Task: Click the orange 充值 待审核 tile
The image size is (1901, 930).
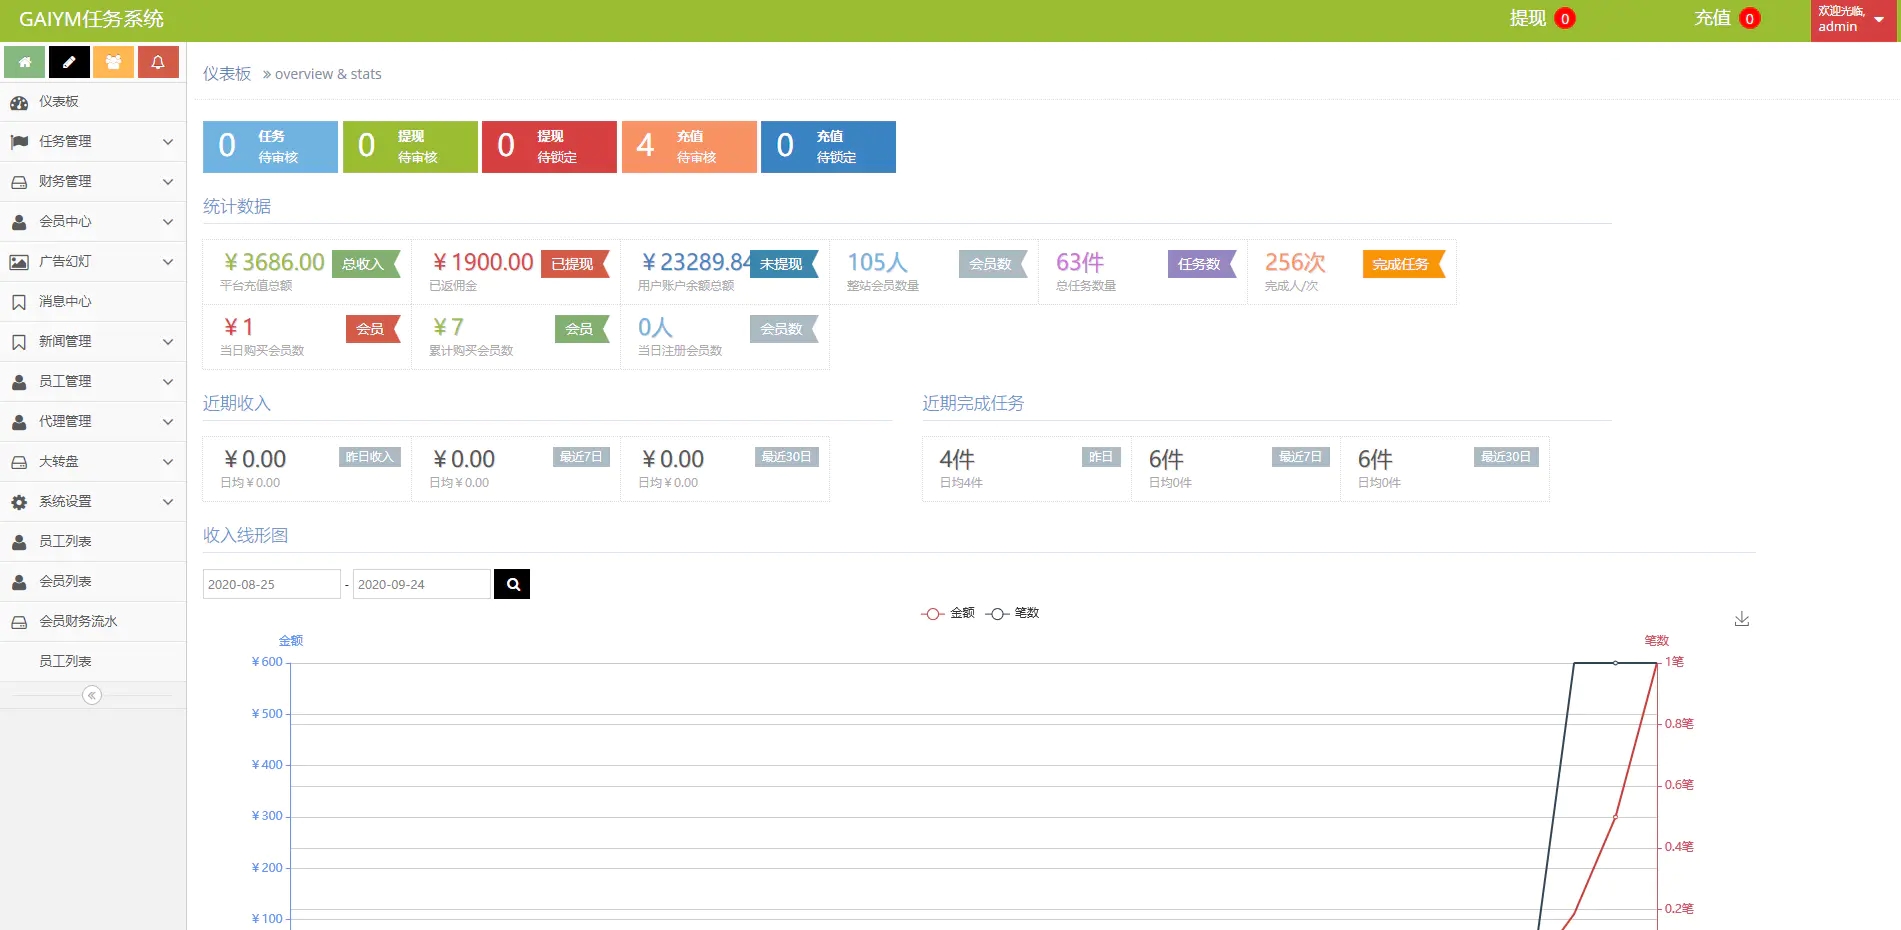Action: point(688,147)
